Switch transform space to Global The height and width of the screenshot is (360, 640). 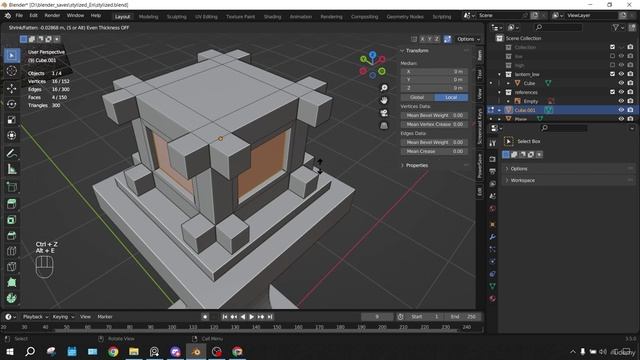pyautogui.click(x=417, y=97)
